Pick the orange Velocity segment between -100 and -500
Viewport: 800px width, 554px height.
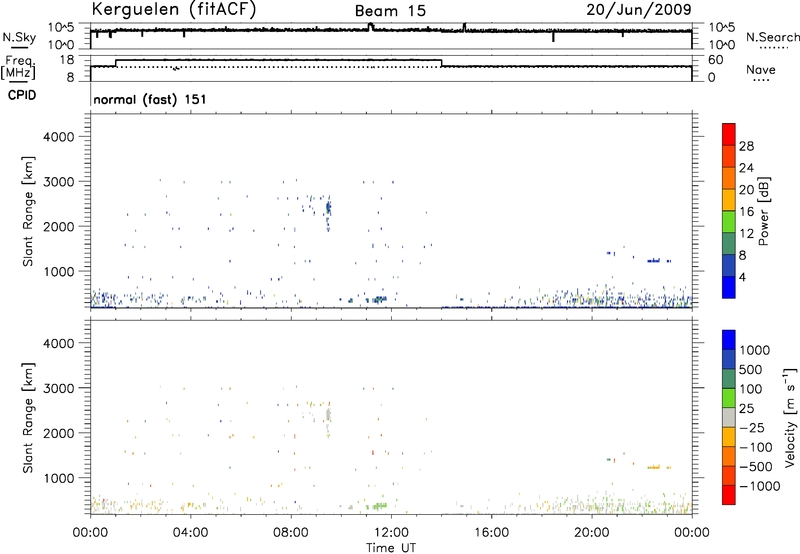pos(729,456)
